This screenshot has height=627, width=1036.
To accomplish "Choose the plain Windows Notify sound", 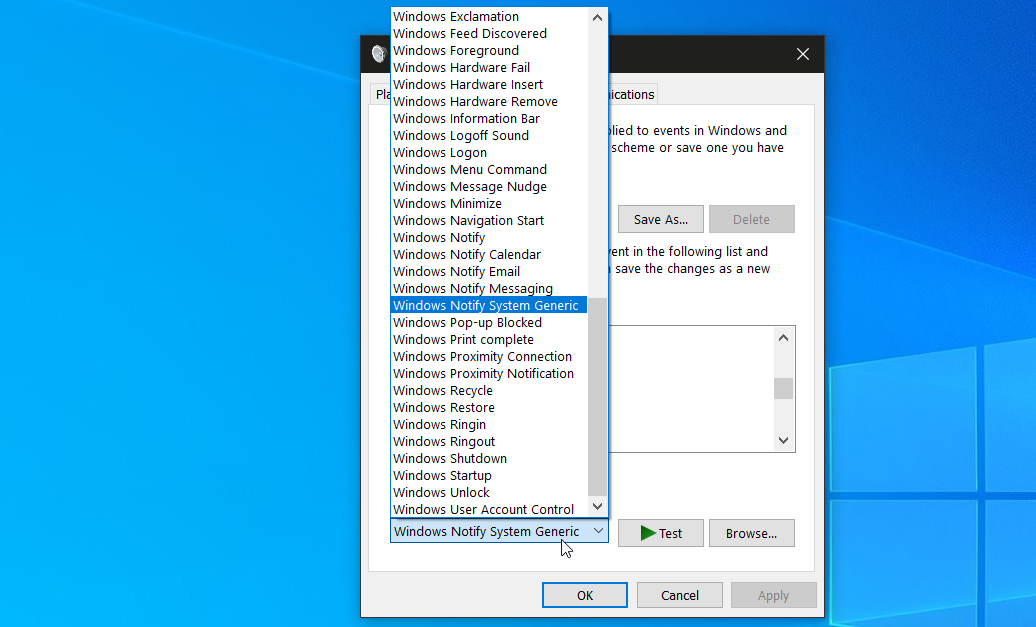I will click(x=489, y=238).
